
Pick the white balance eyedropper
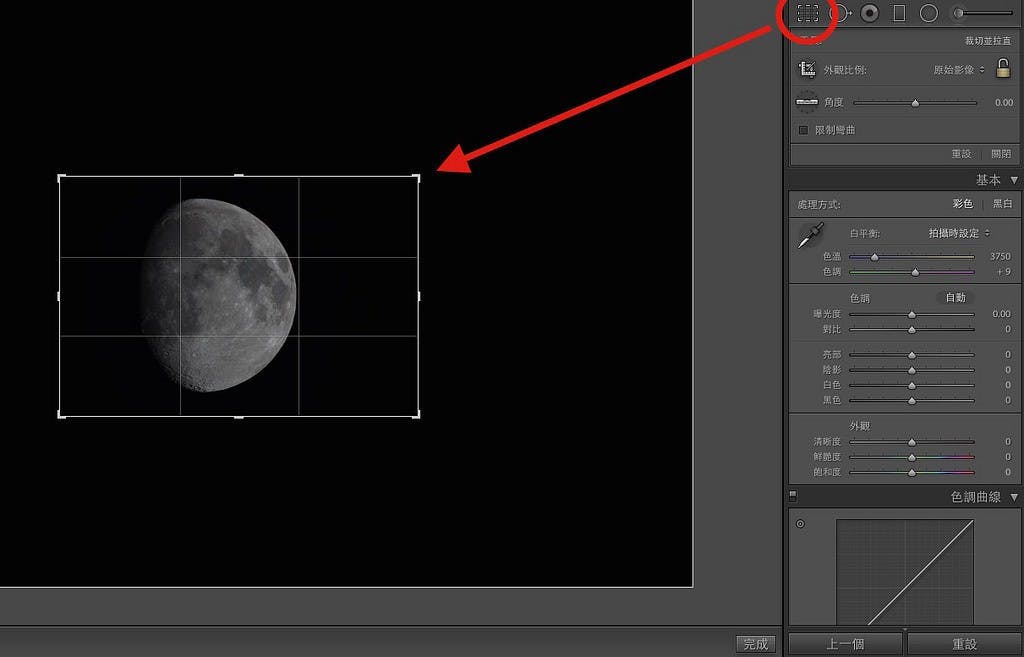pos(808,236)
